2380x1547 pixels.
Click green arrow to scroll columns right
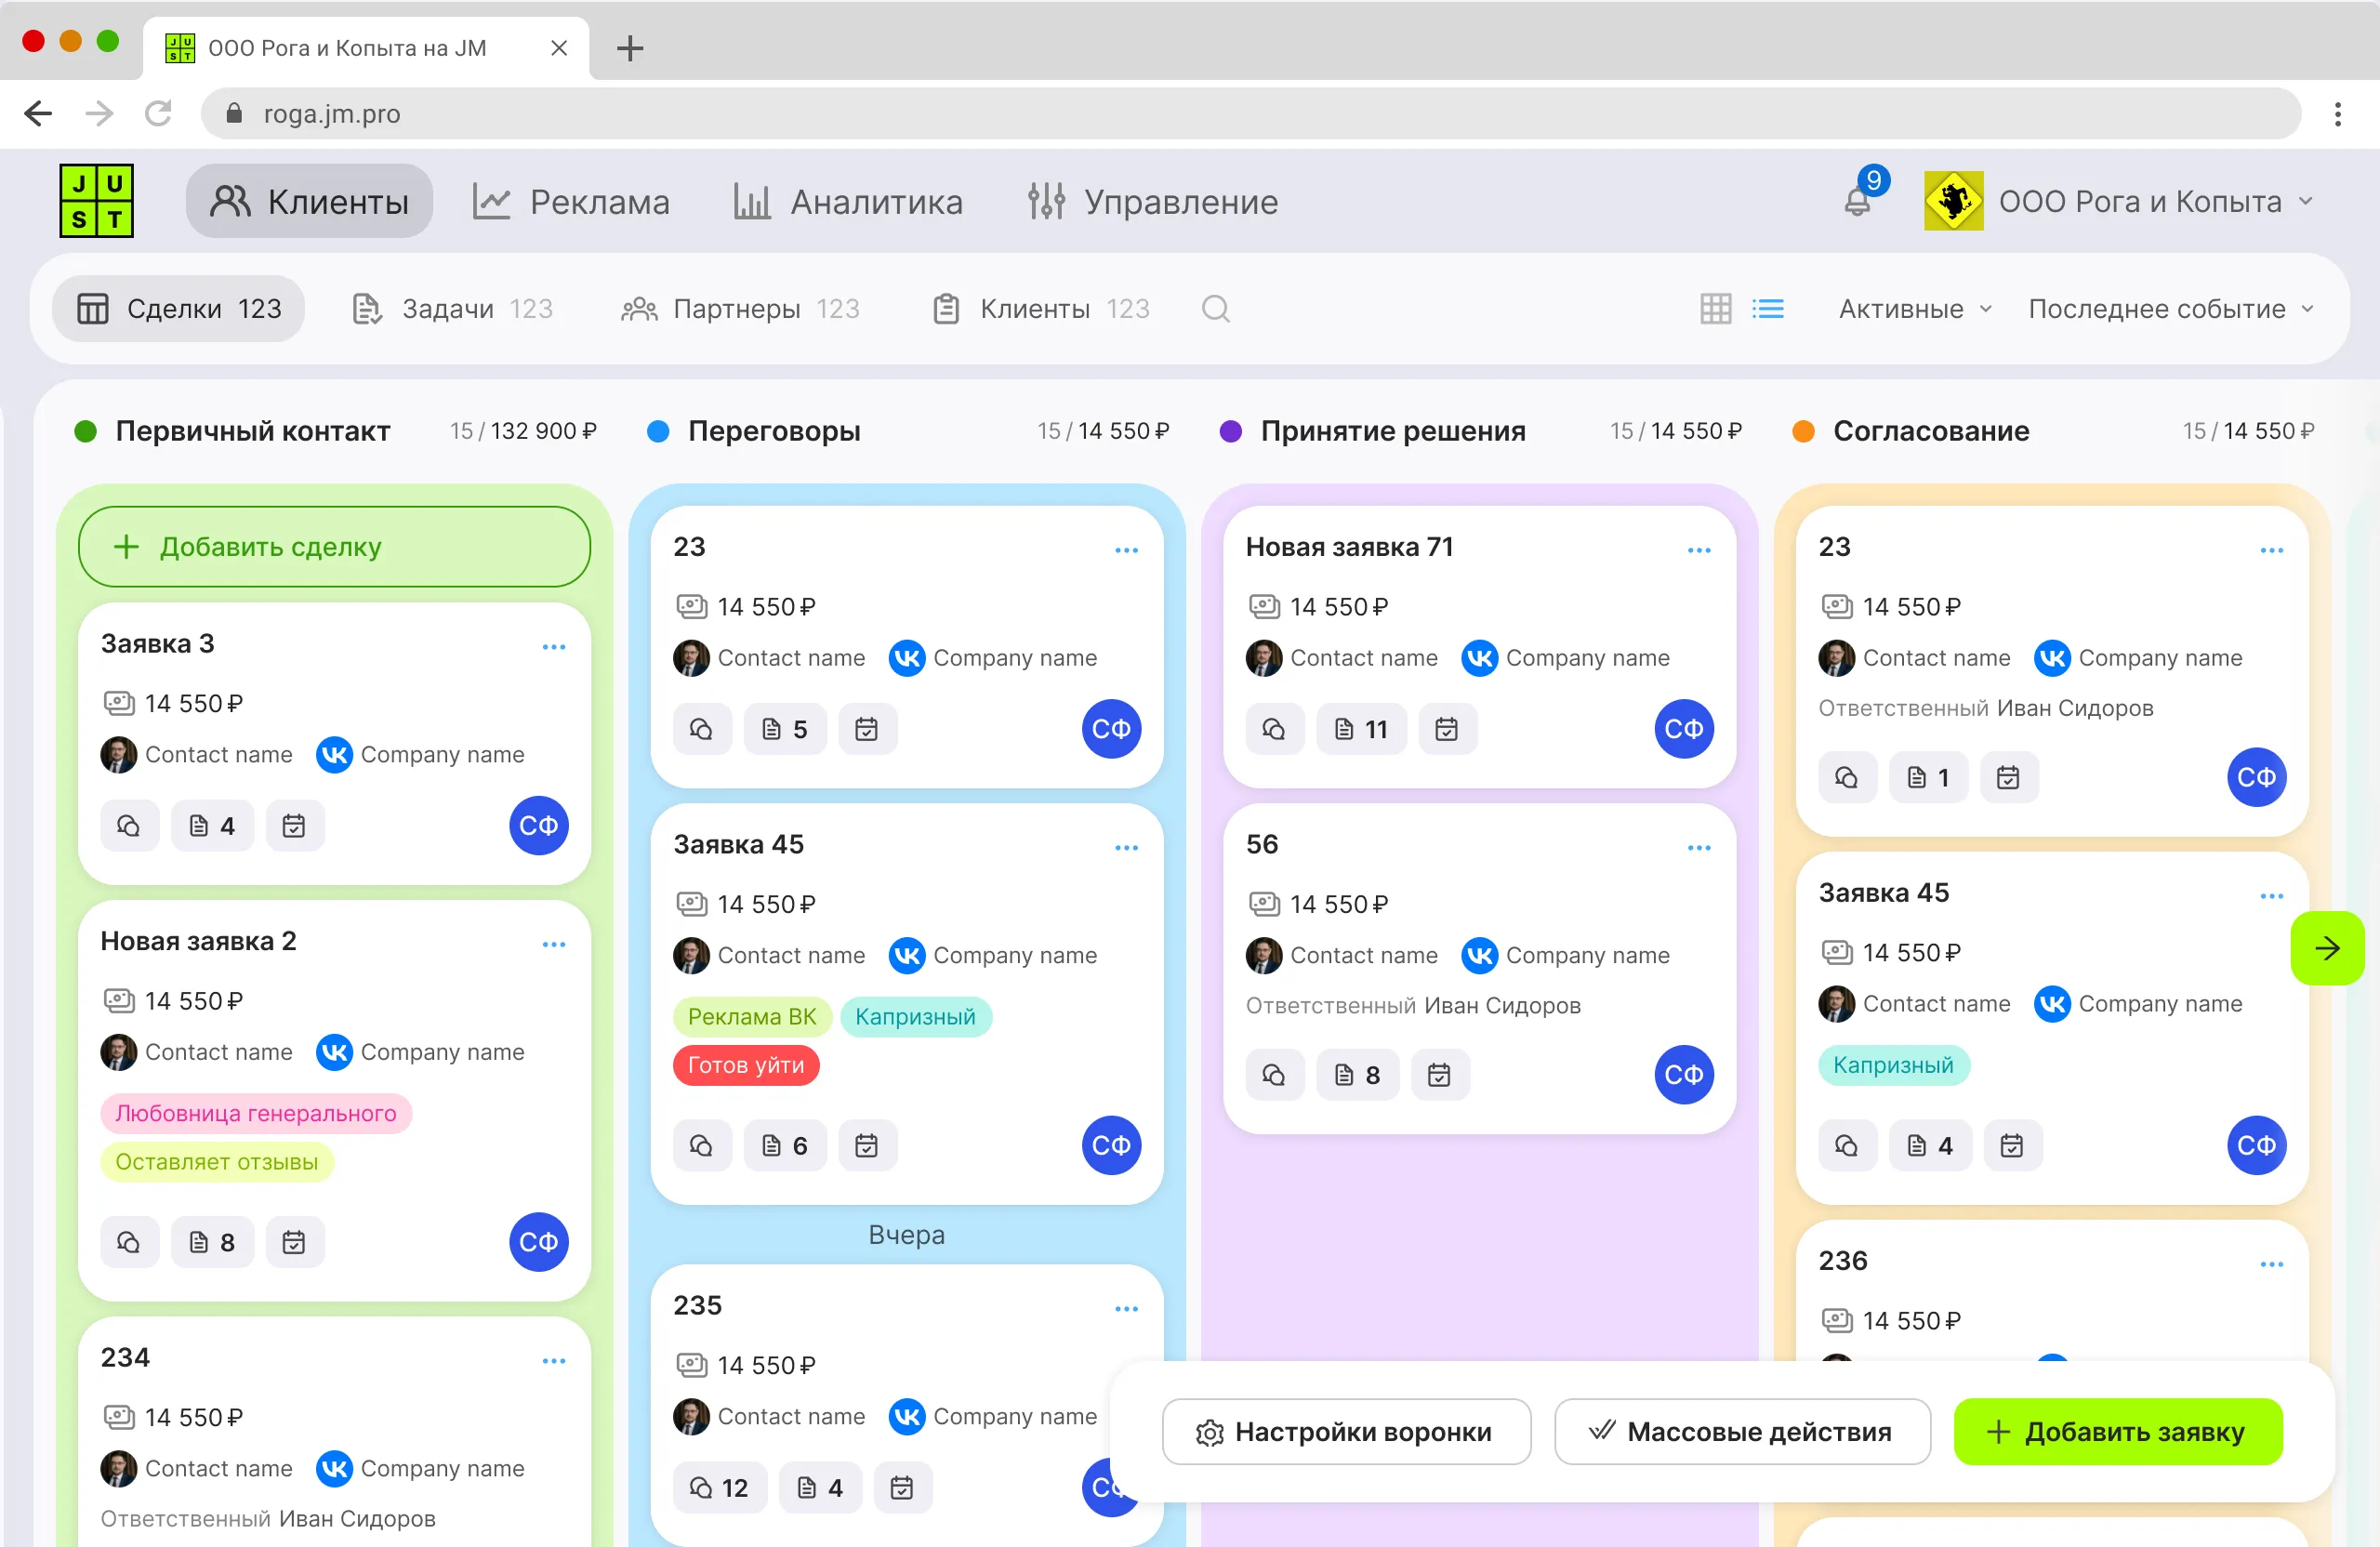click(2326, 948)
